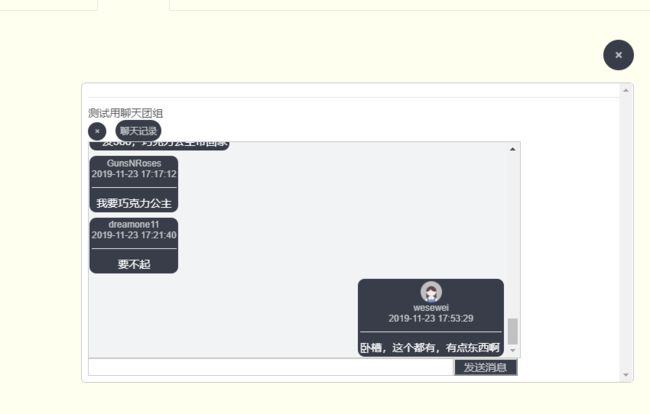Viewport: 650px width, 414px height.
Task: Select the dreamone11 username
Action: click(134, 225)
